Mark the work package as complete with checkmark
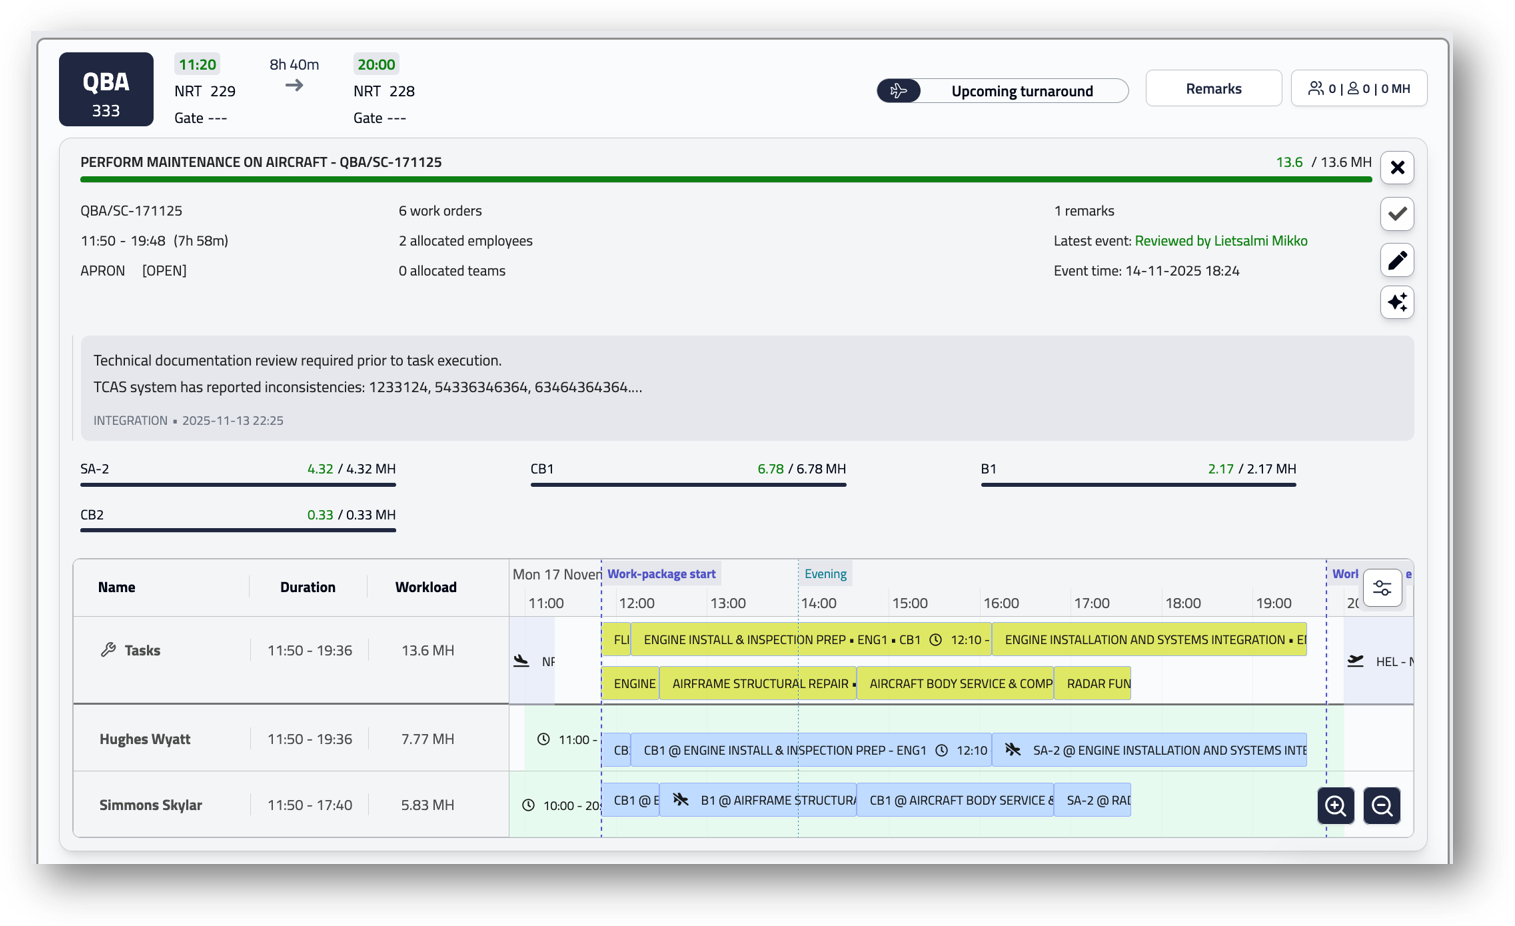Screen dimensions: 1515x926 [x=1397, y=214]
